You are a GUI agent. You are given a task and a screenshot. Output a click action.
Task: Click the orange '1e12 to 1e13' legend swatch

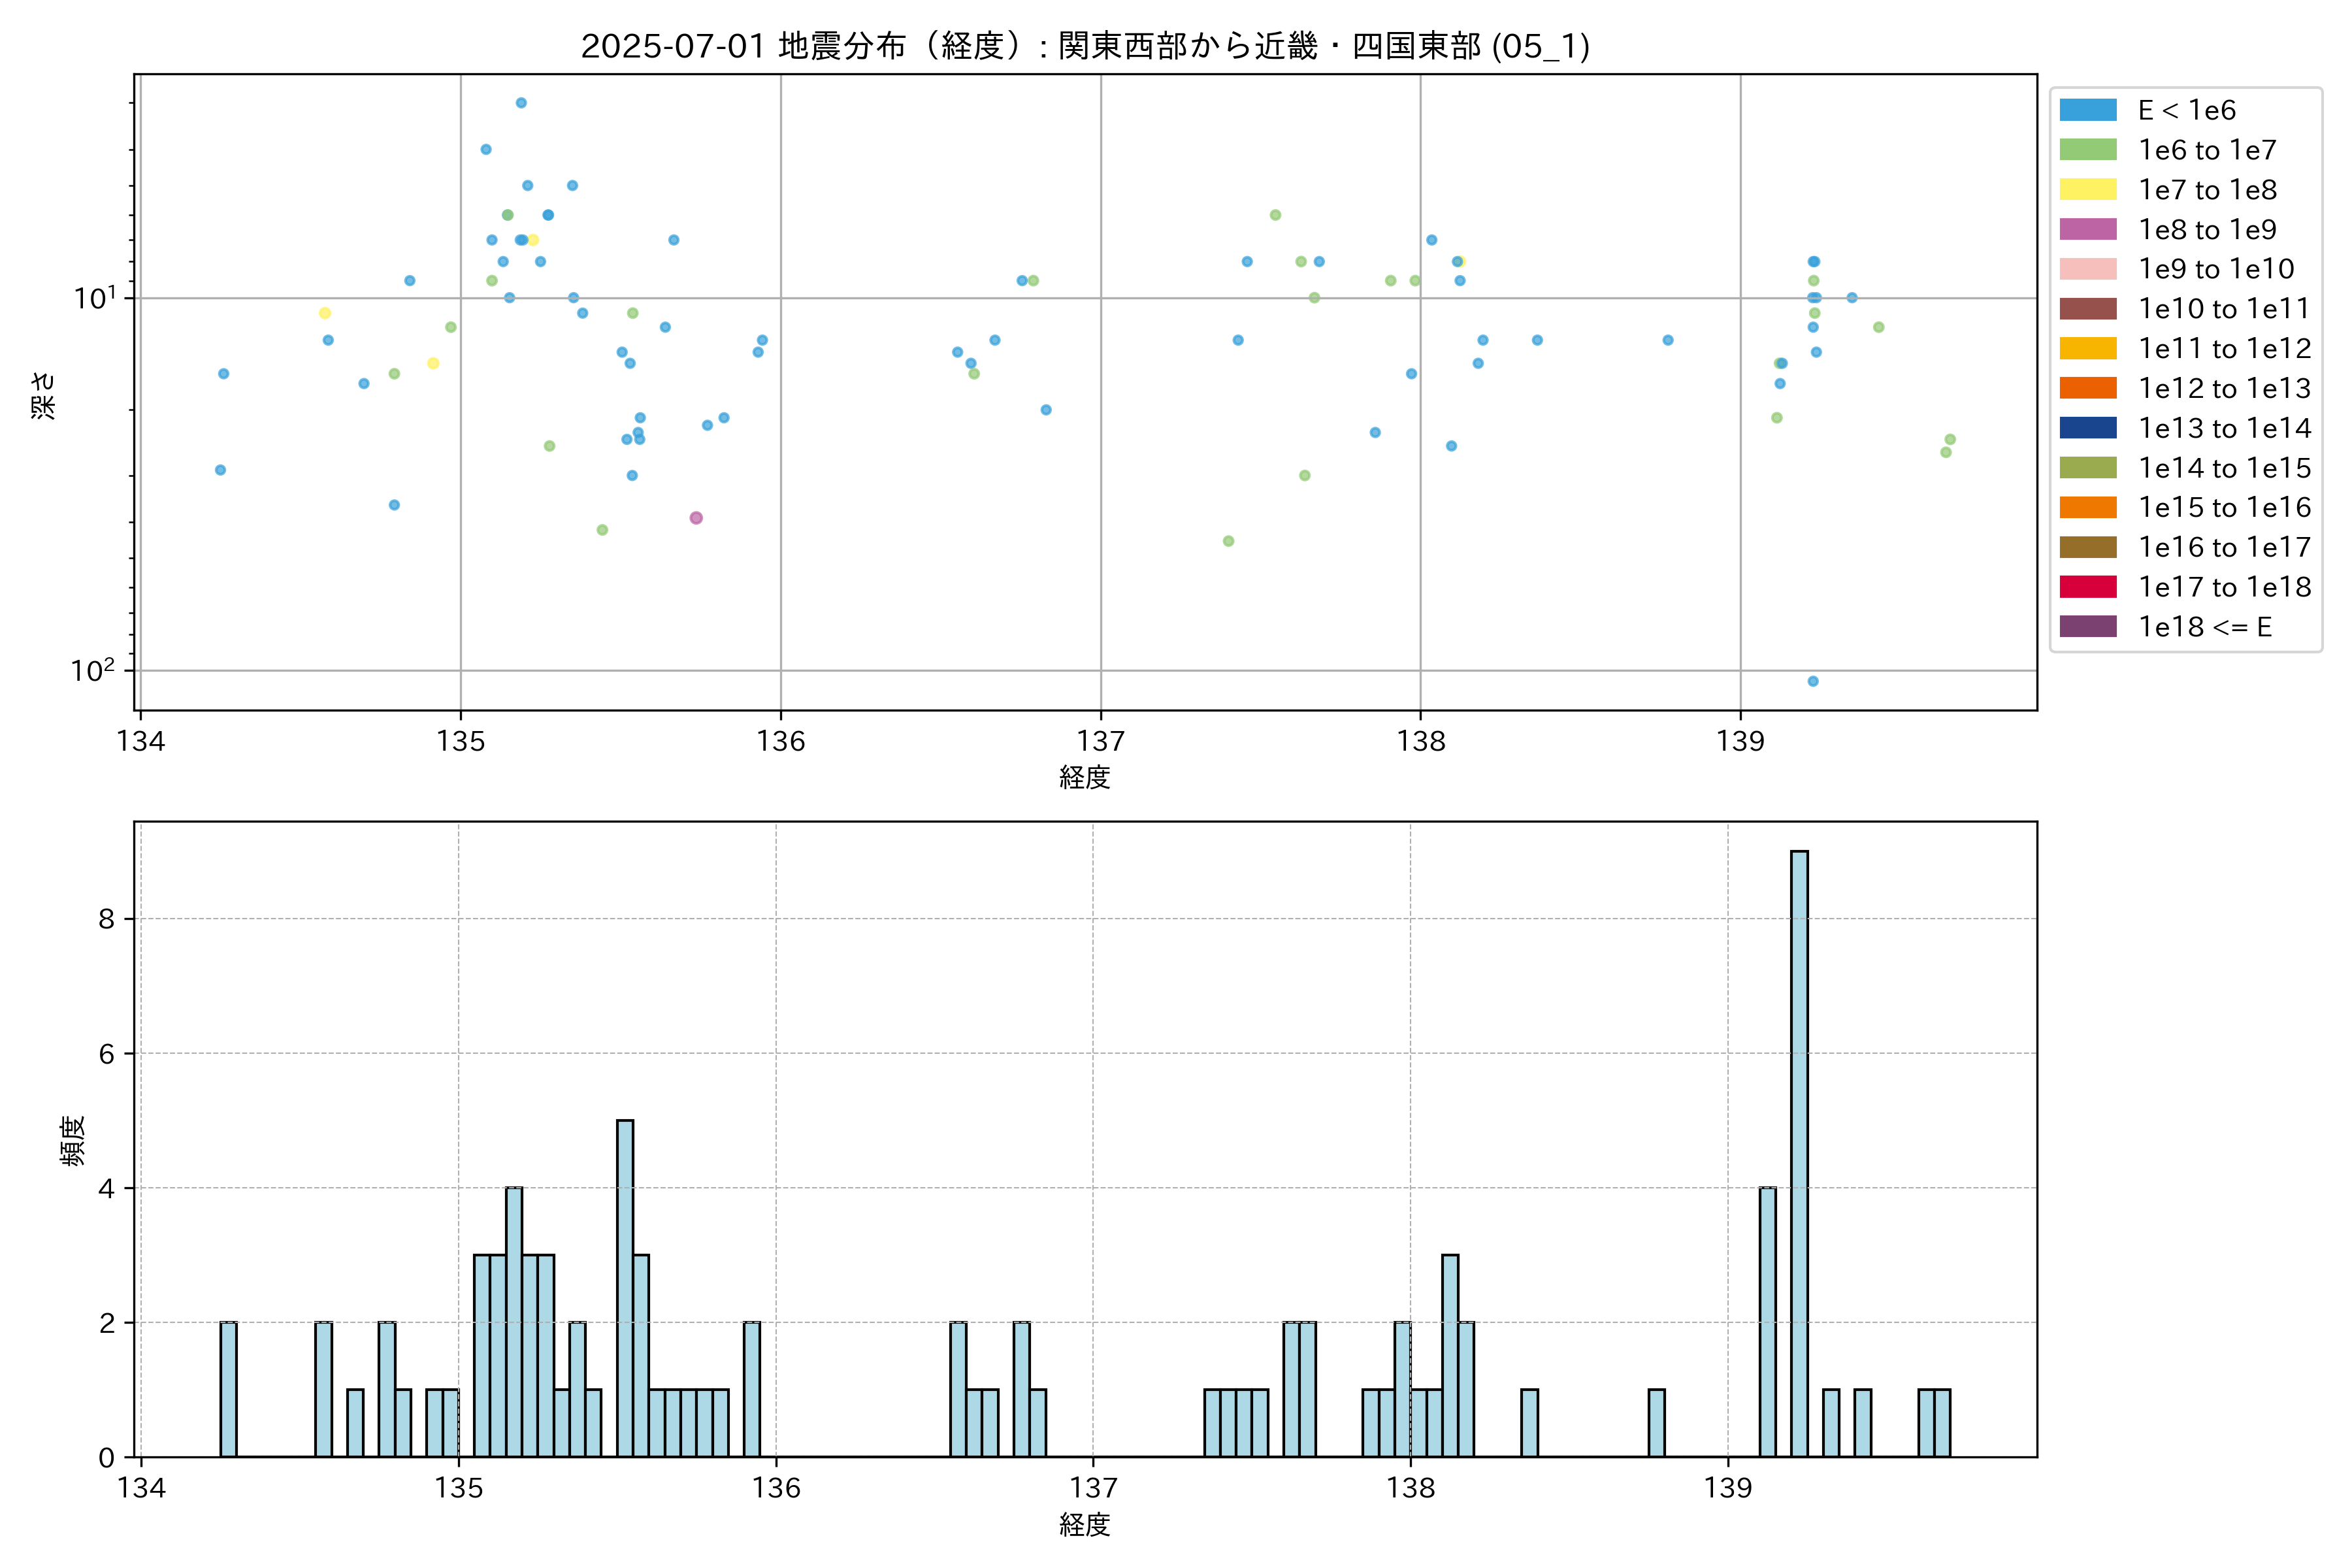[2088, 388]
